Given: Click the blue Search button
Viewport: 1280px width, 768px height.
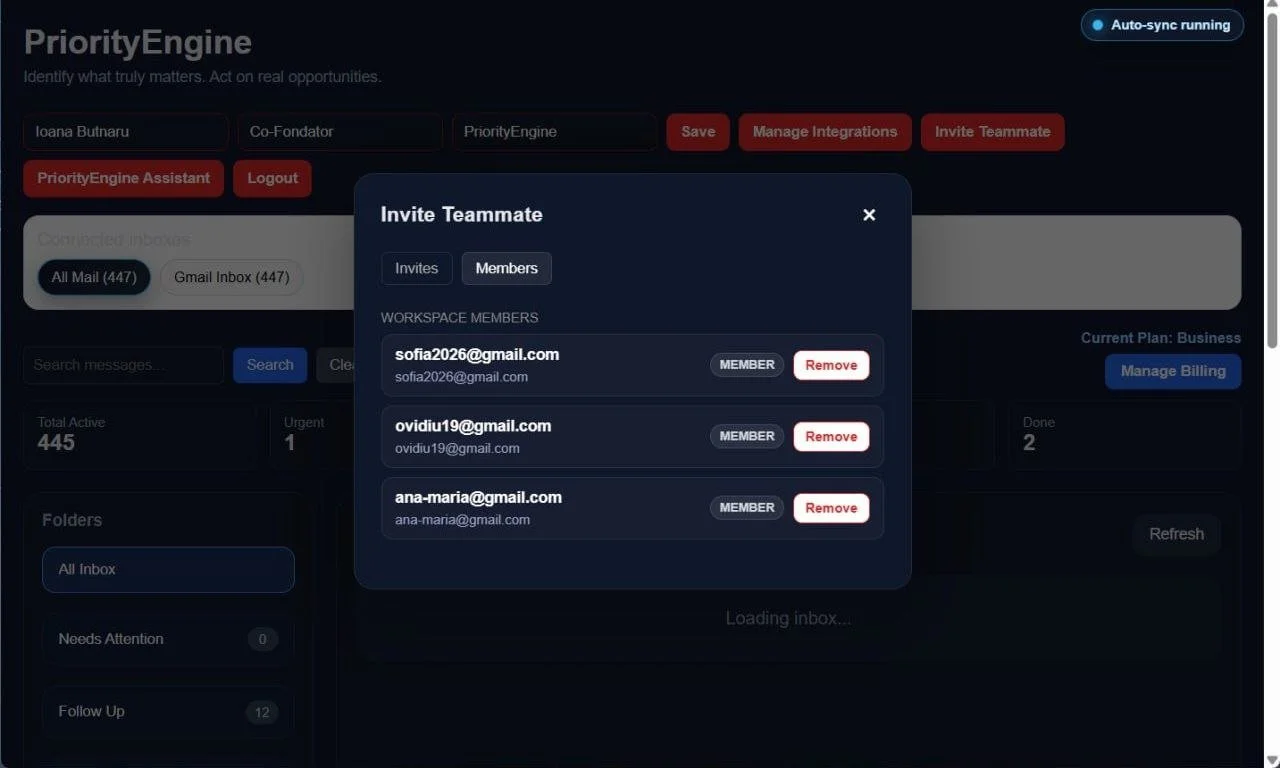Looking at the screenshot, I should click(x=270, y=365).
